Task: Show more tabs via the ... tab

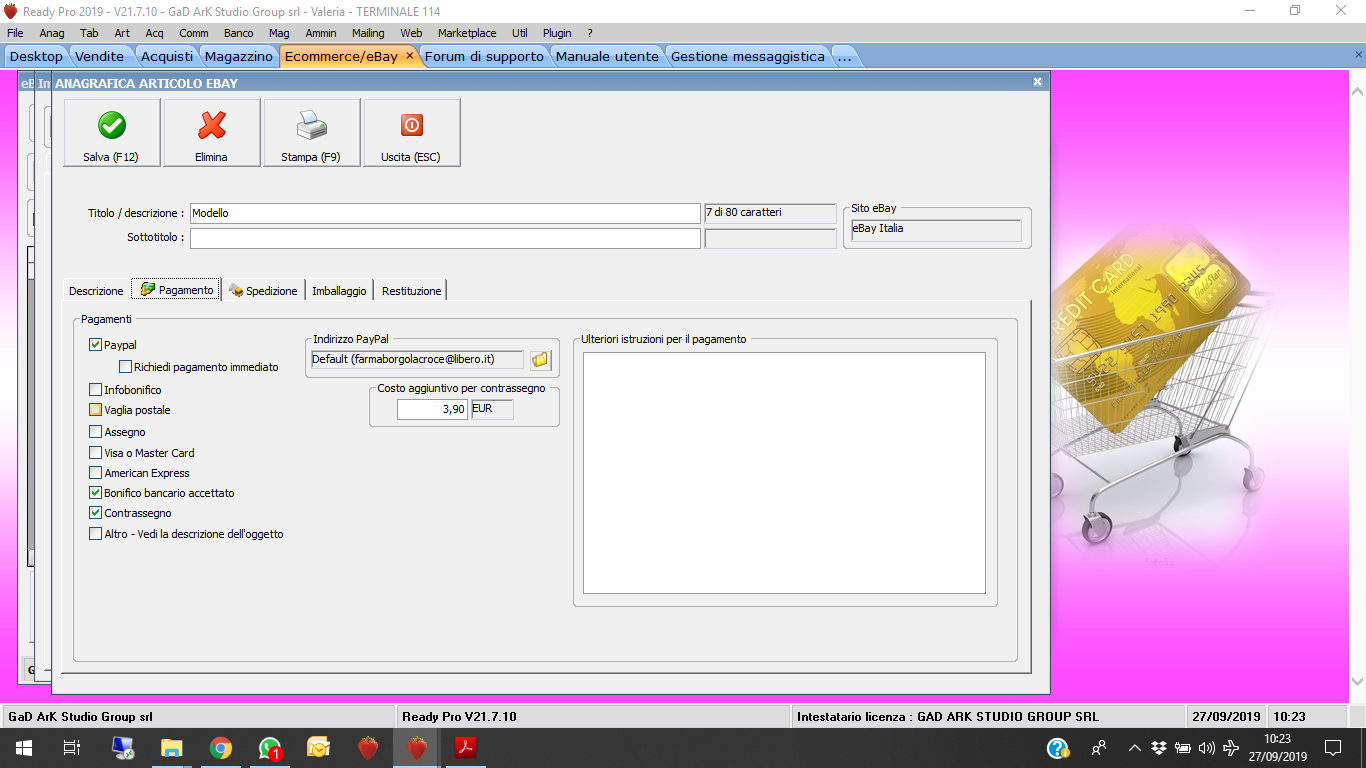Action: click(x=845, y=56)
